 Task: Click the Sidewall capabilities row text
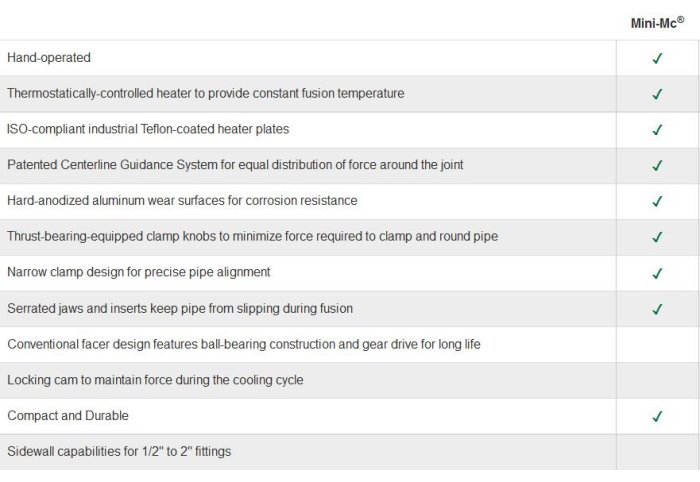coord(119,452)
